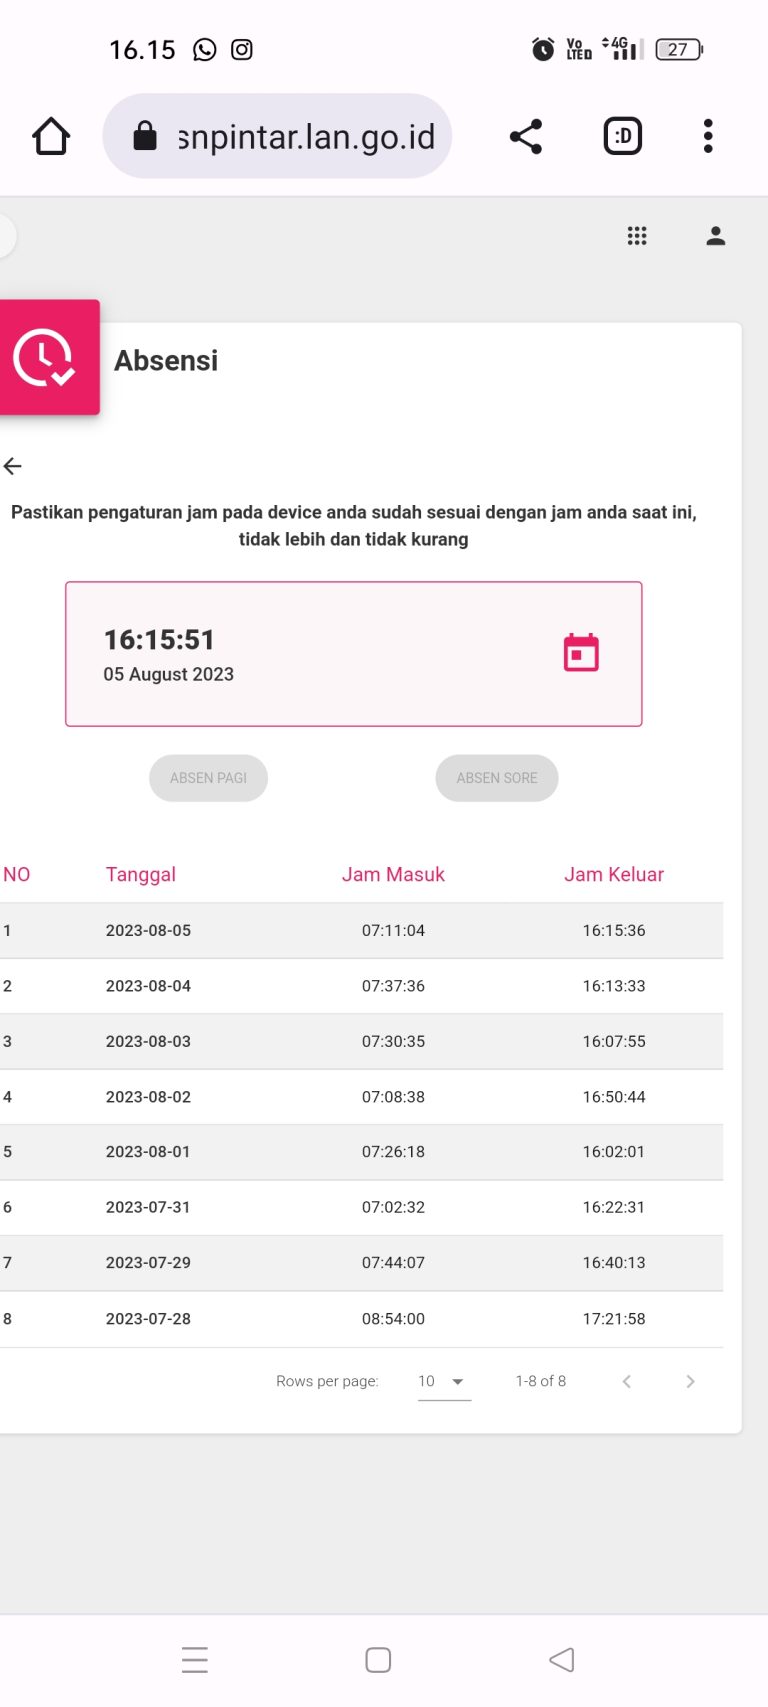Go to the previous table page
The image size is (768, 1707).
pos(627,1381)
